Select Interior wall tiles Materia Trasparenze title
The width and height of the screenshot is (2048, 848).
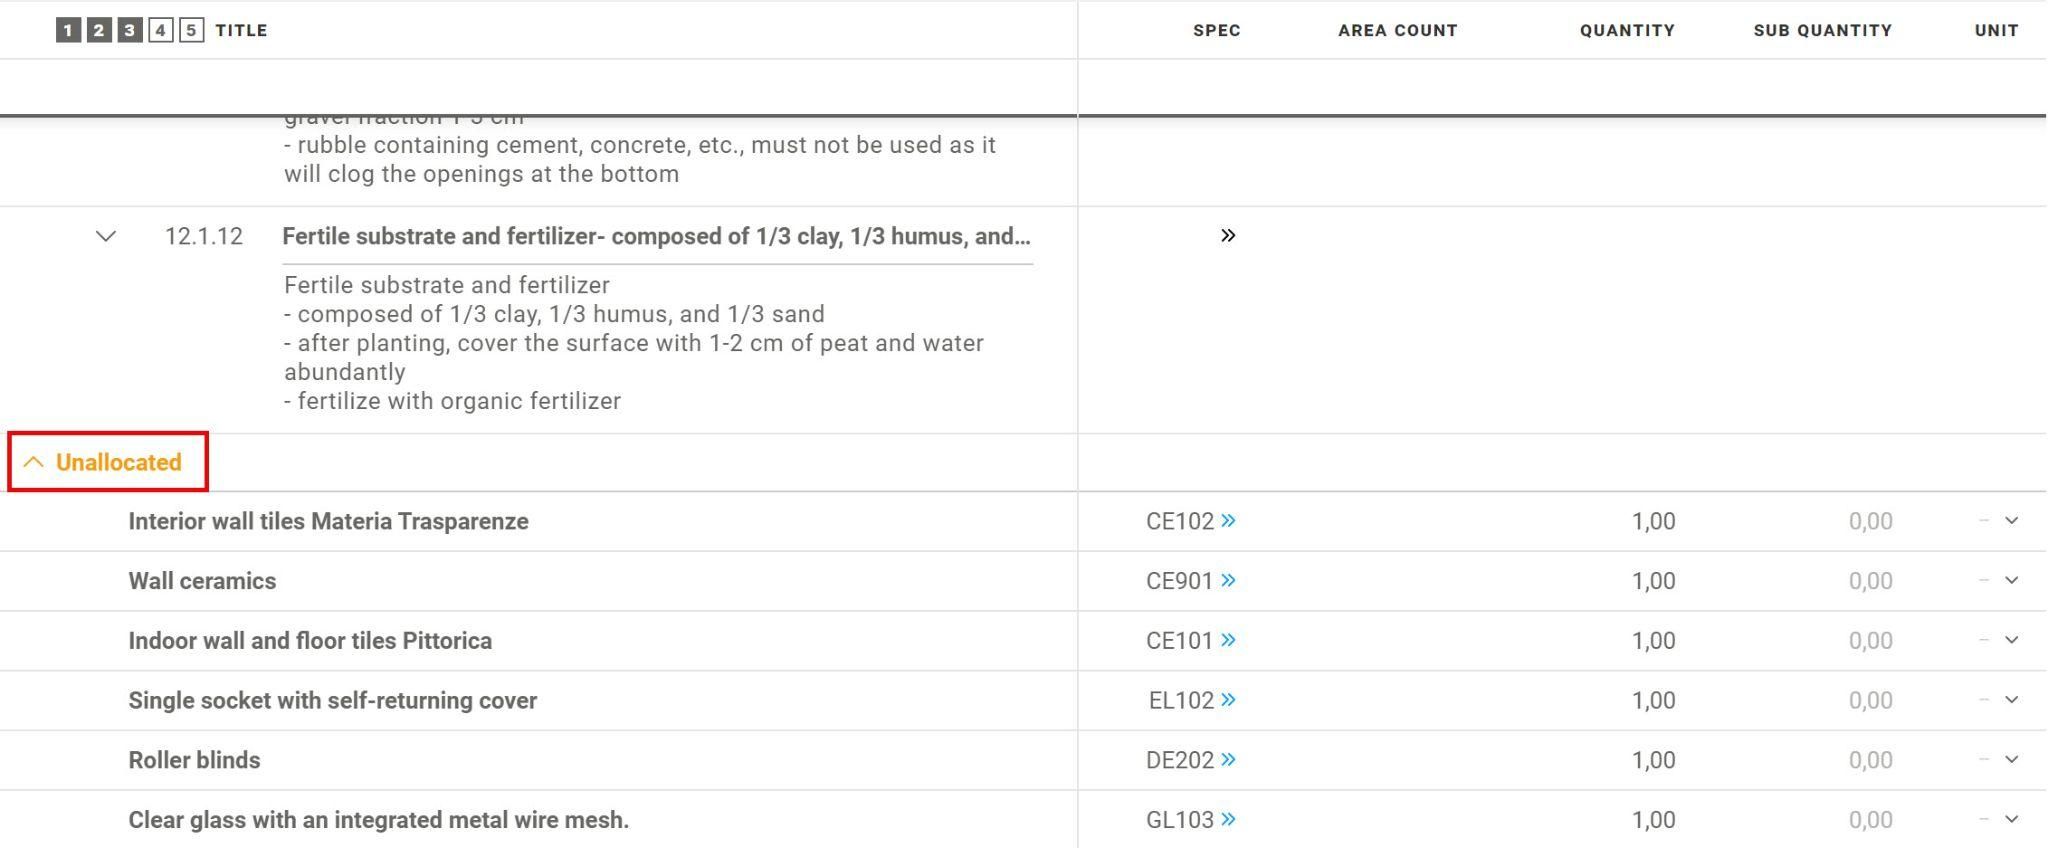328,521
